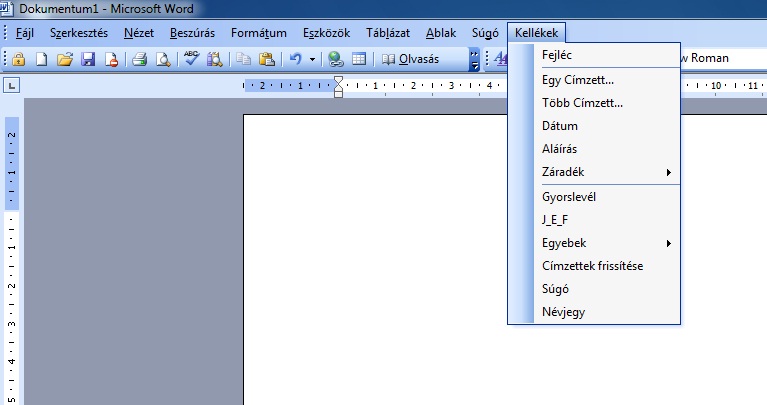Image resolution: width=767 pixels, height=405 pixels.
Task: Click the font name box
Action: 720,58
